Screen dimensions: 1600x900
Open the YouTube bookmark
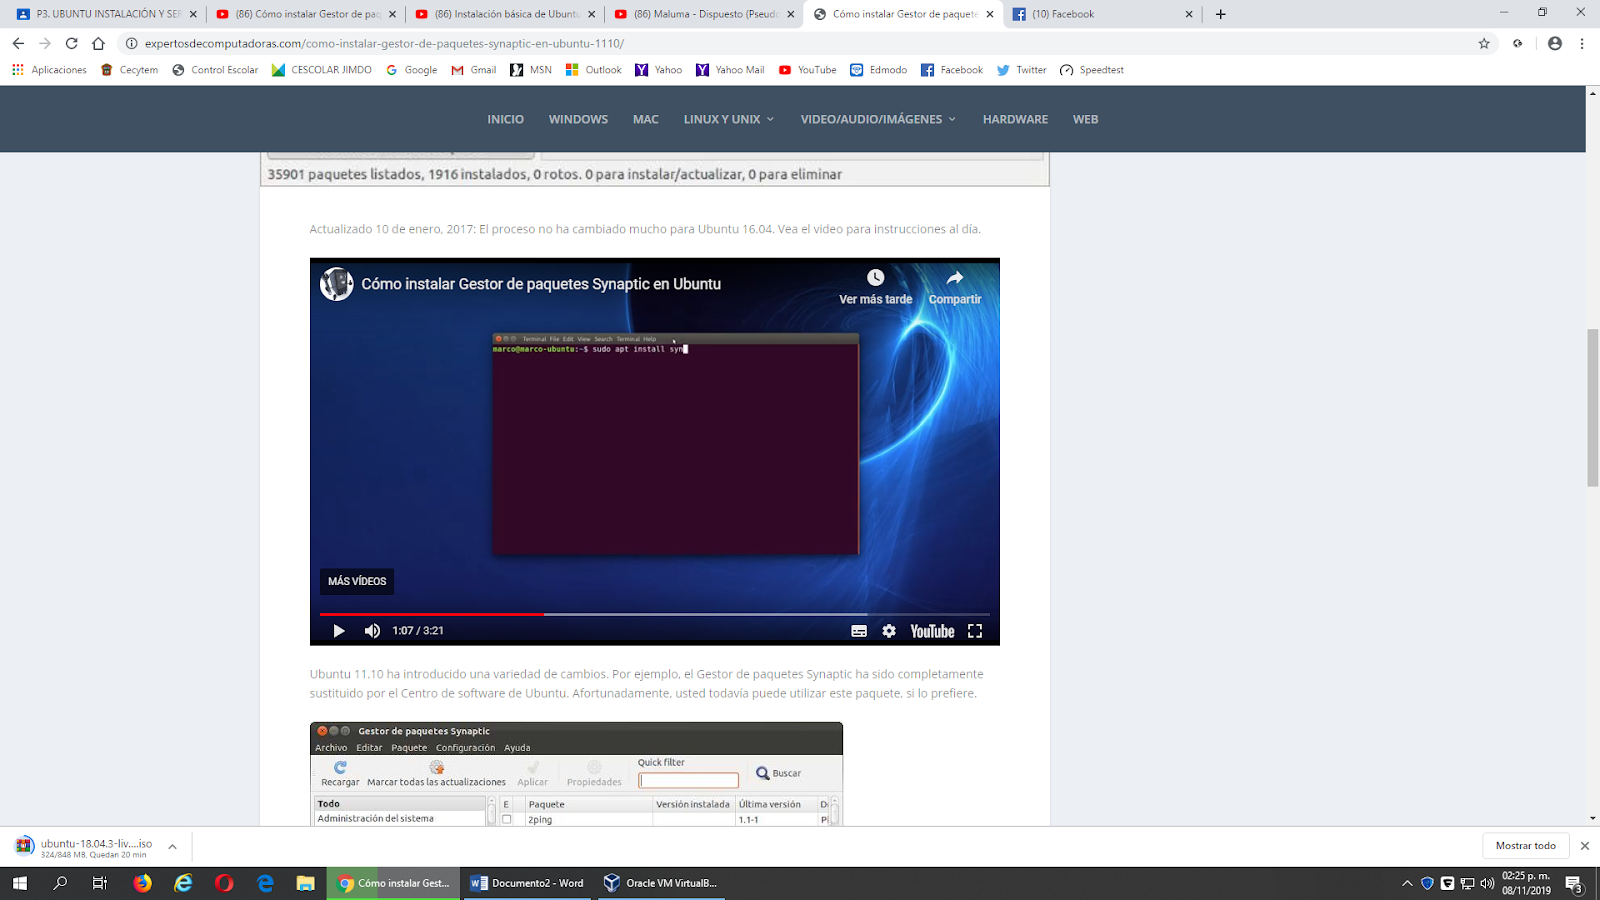click(807, 70)
